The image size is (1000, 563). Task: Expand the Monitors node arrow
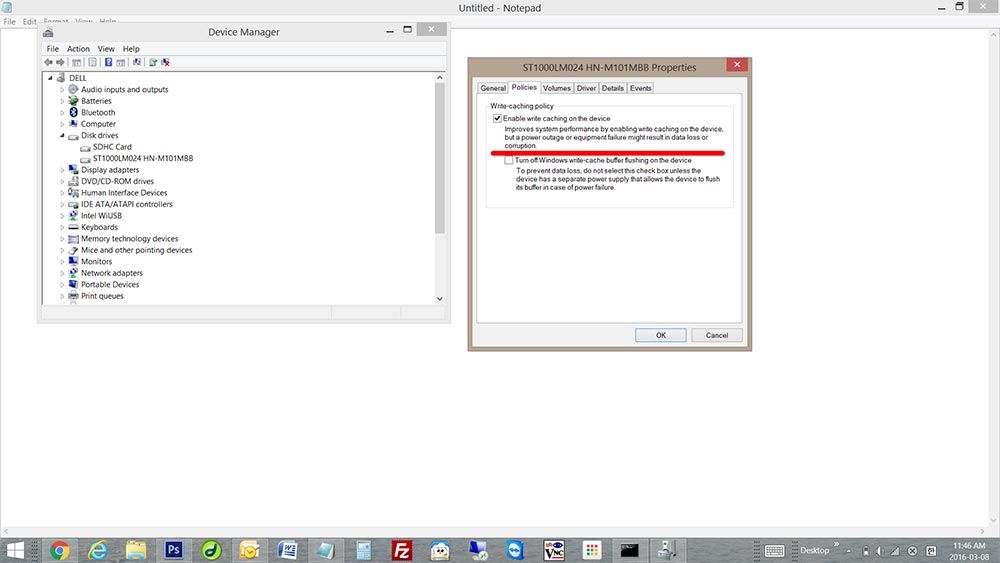[62, 262]
